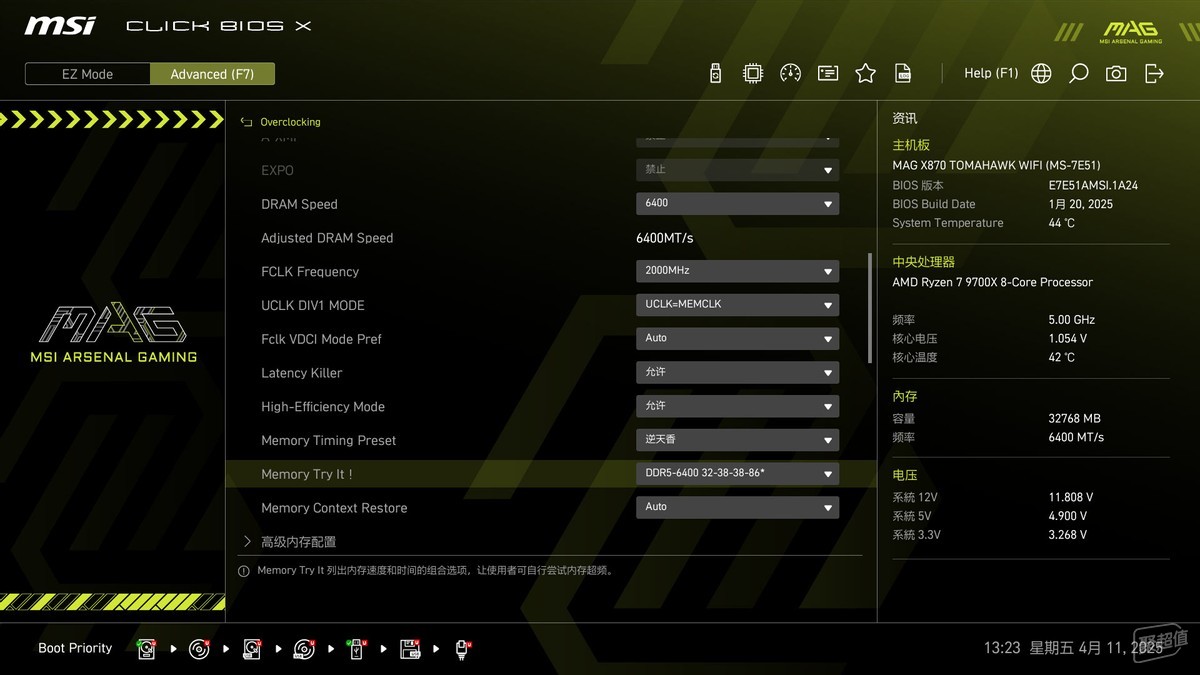This screenshot has width=1200, height=675.
Task: Open the UCLK DIV1 MODE dropdown
Action: (737, 305)
